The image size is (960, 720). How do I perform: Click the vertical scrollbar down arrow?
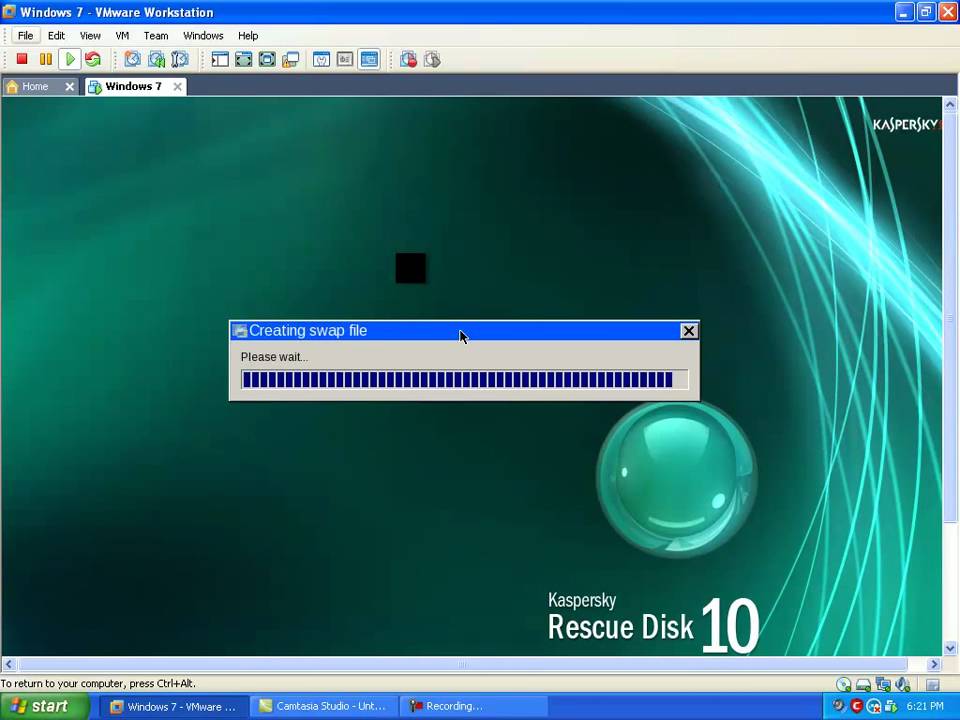click(x=950, y=647)
